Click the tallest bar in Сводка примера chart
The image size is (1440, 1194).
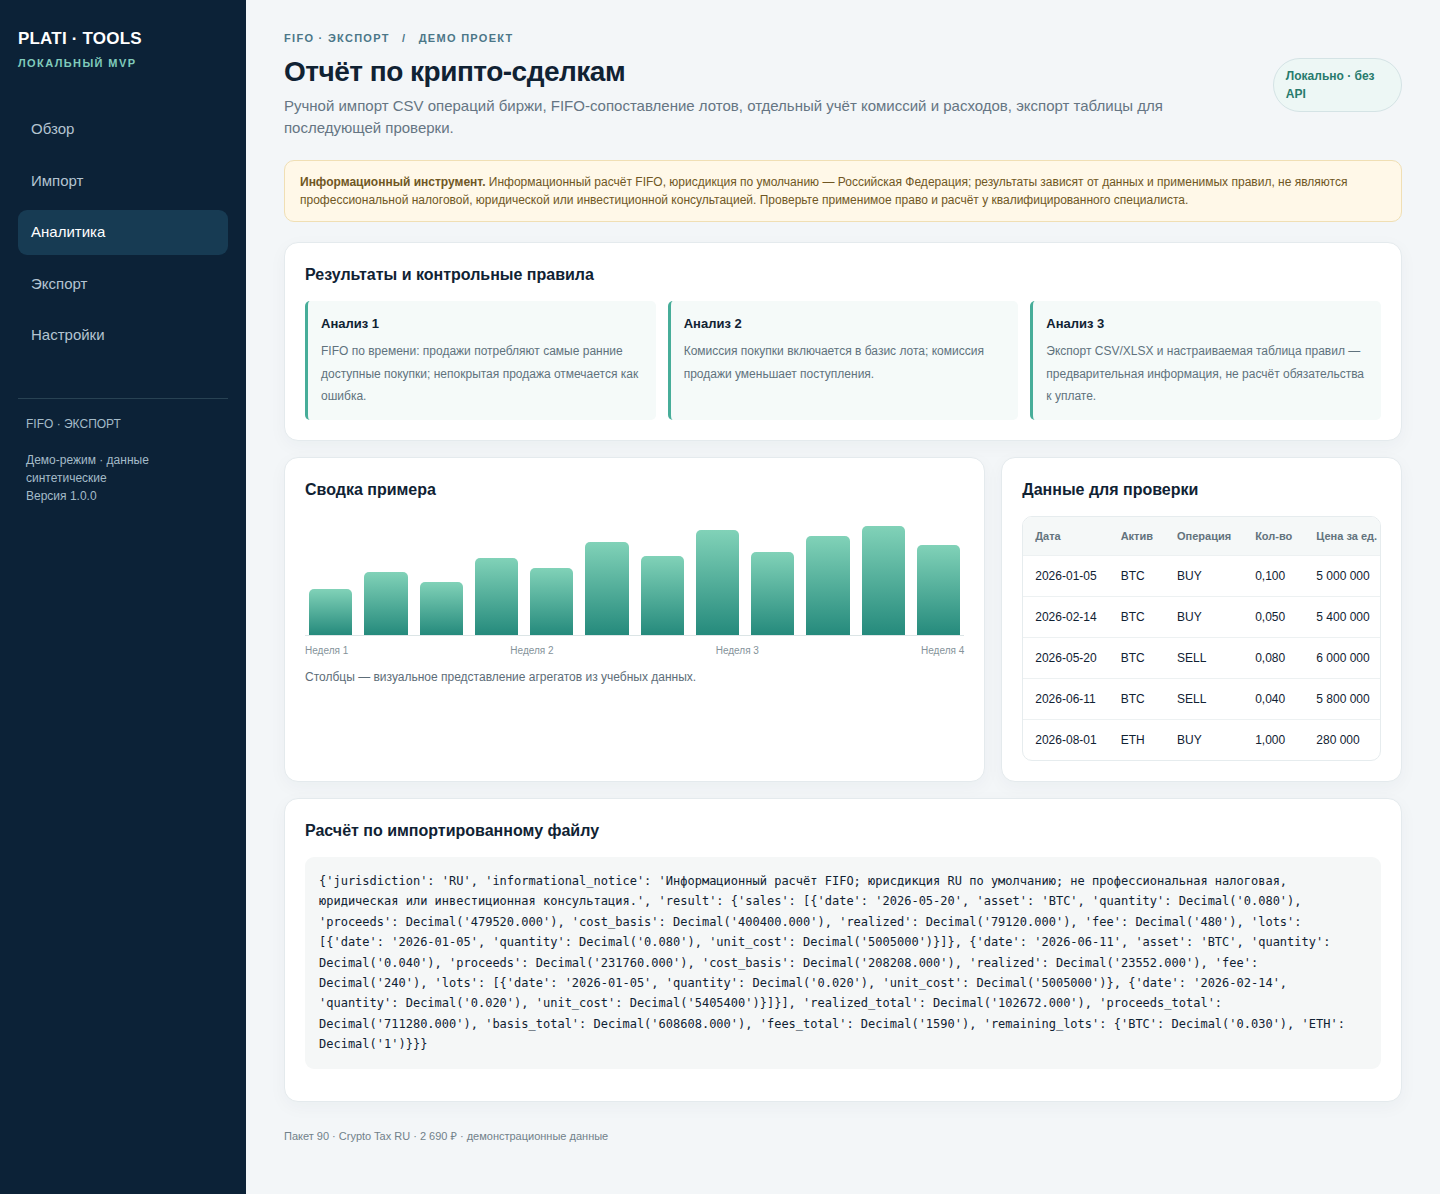[x=883, y=581]
